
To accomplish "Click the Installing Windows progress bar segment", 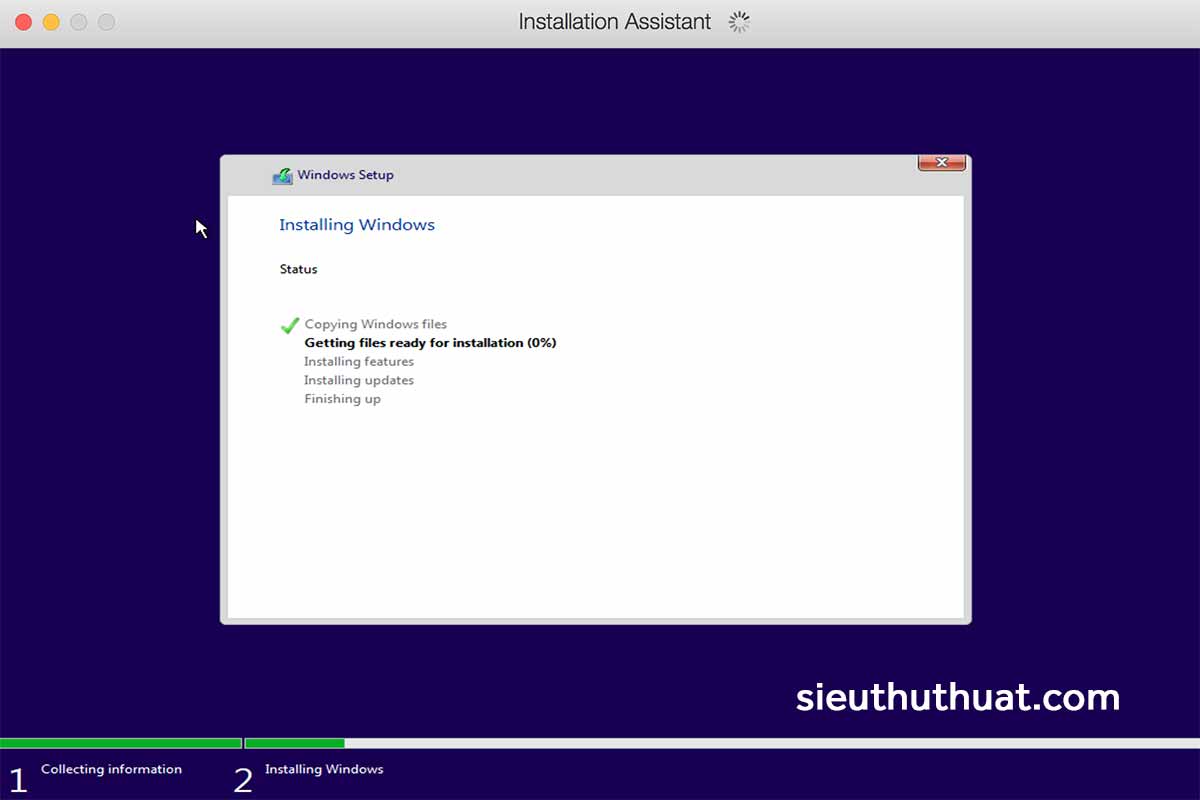I will [x=722, y=743].
